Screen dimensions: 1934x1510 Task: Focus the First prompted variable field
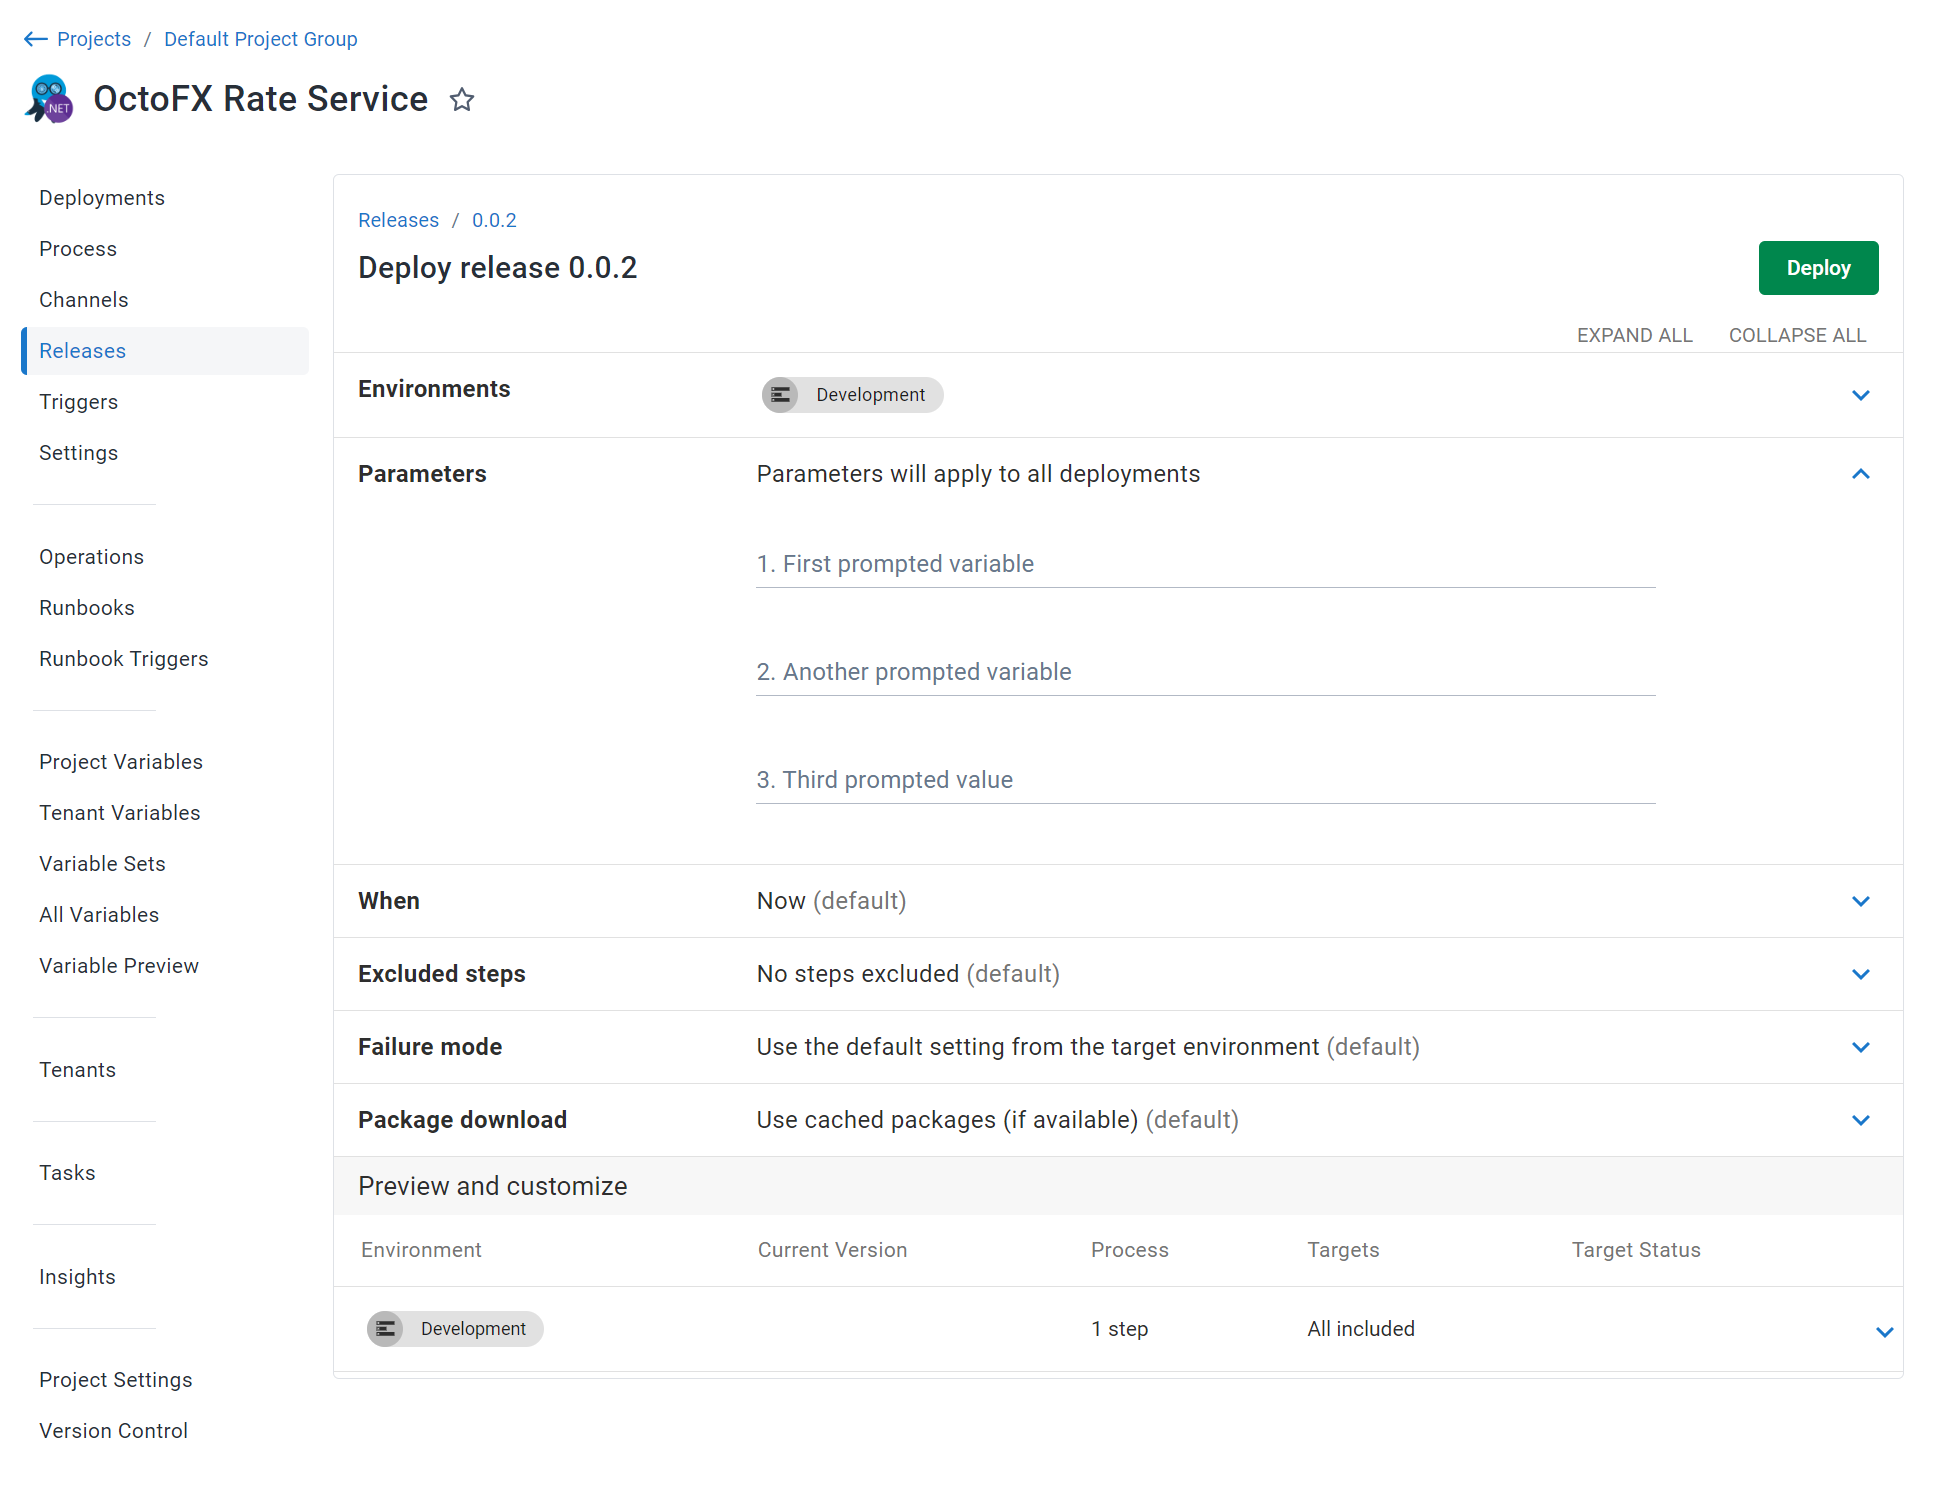(x=1205, y=565)
